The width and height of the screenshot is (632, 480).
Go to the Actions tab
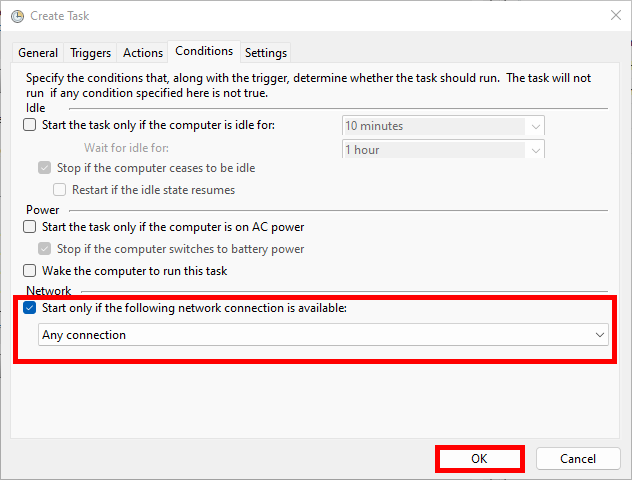click(x=142, y=53)
